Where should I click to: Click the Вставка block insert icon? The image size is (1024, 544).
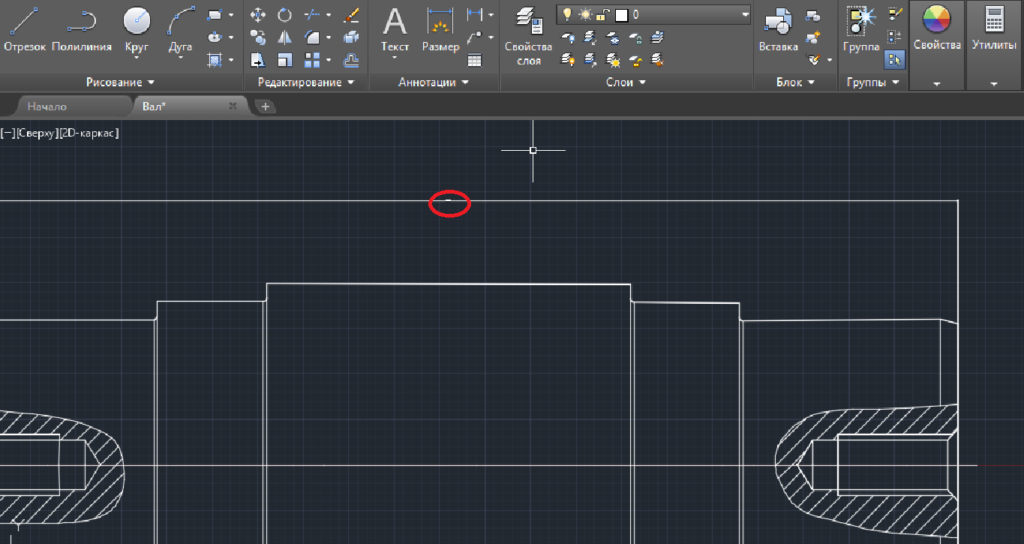778,24
